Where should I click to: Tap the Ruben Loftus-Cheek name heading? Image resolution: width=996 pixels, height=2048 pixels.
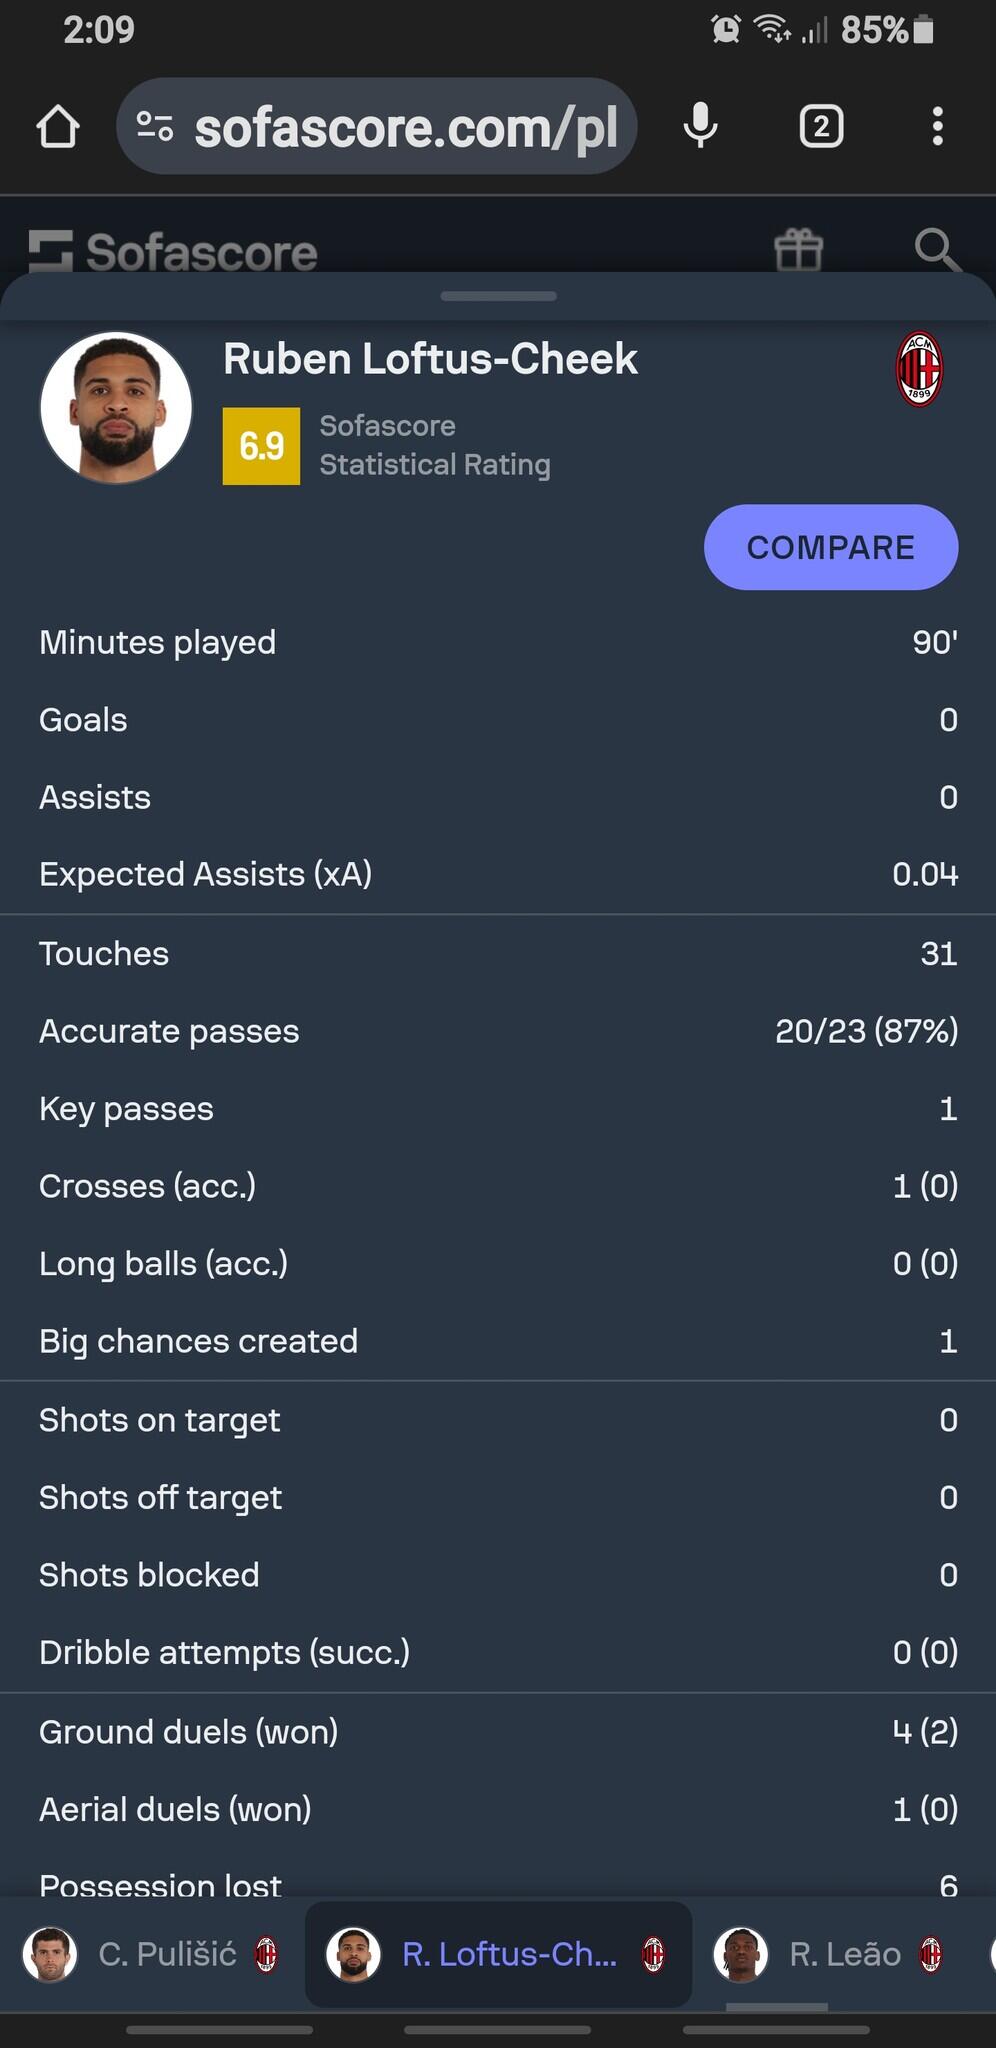(430, 359)
